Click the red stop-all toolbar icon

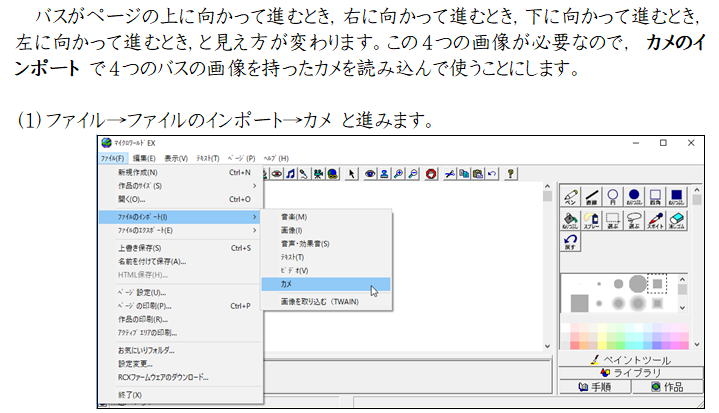pyautogui.click(x=431, y=174)
